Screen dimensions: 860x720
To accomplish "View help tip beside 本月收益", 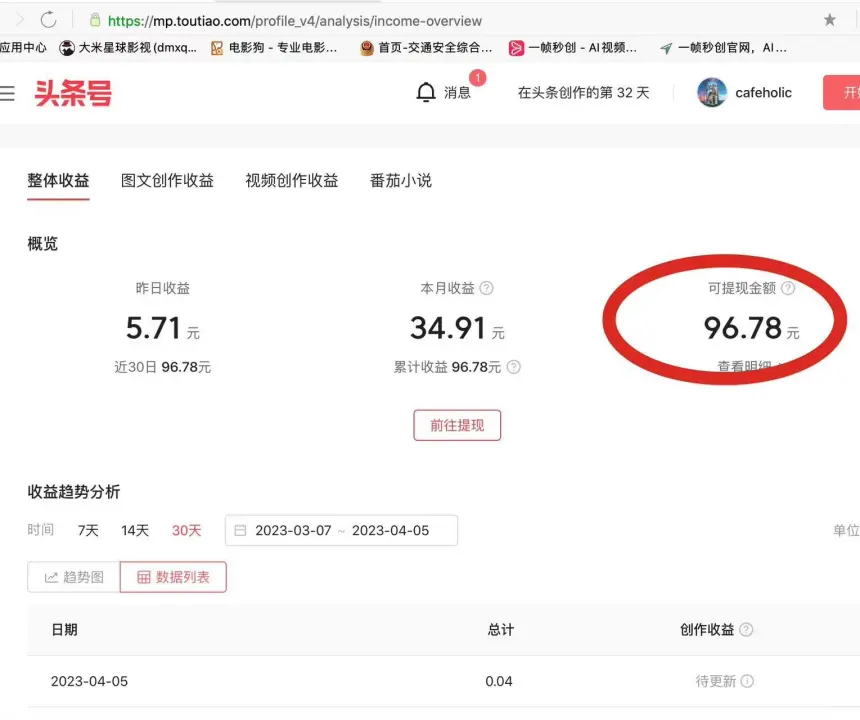I will point(487,288).
